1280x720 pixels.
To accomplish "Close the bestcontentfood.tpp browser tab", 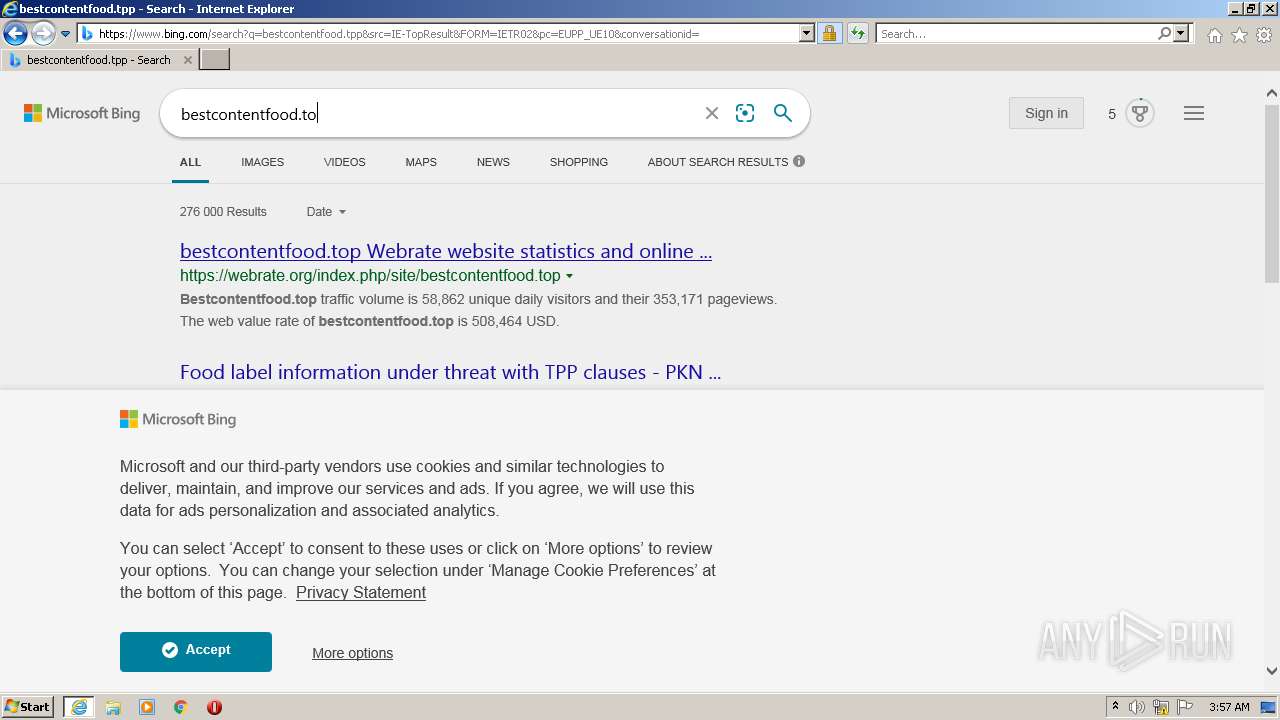I will [188, 60].
